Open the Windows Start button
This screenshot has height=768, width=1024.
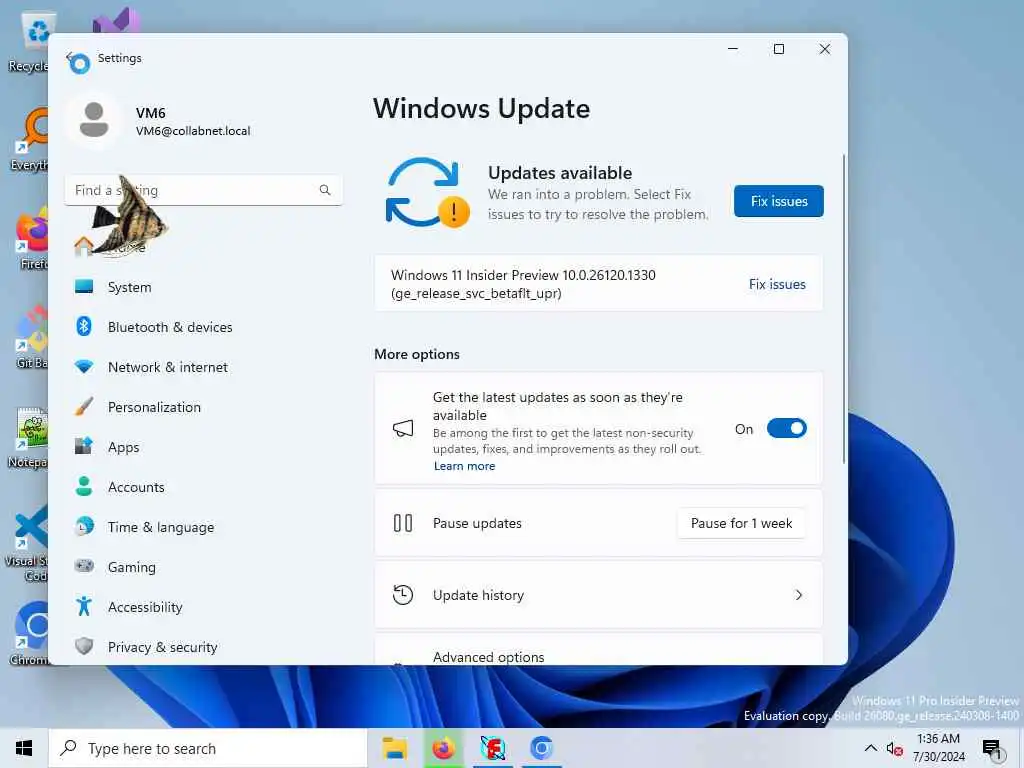click(24, 748)
